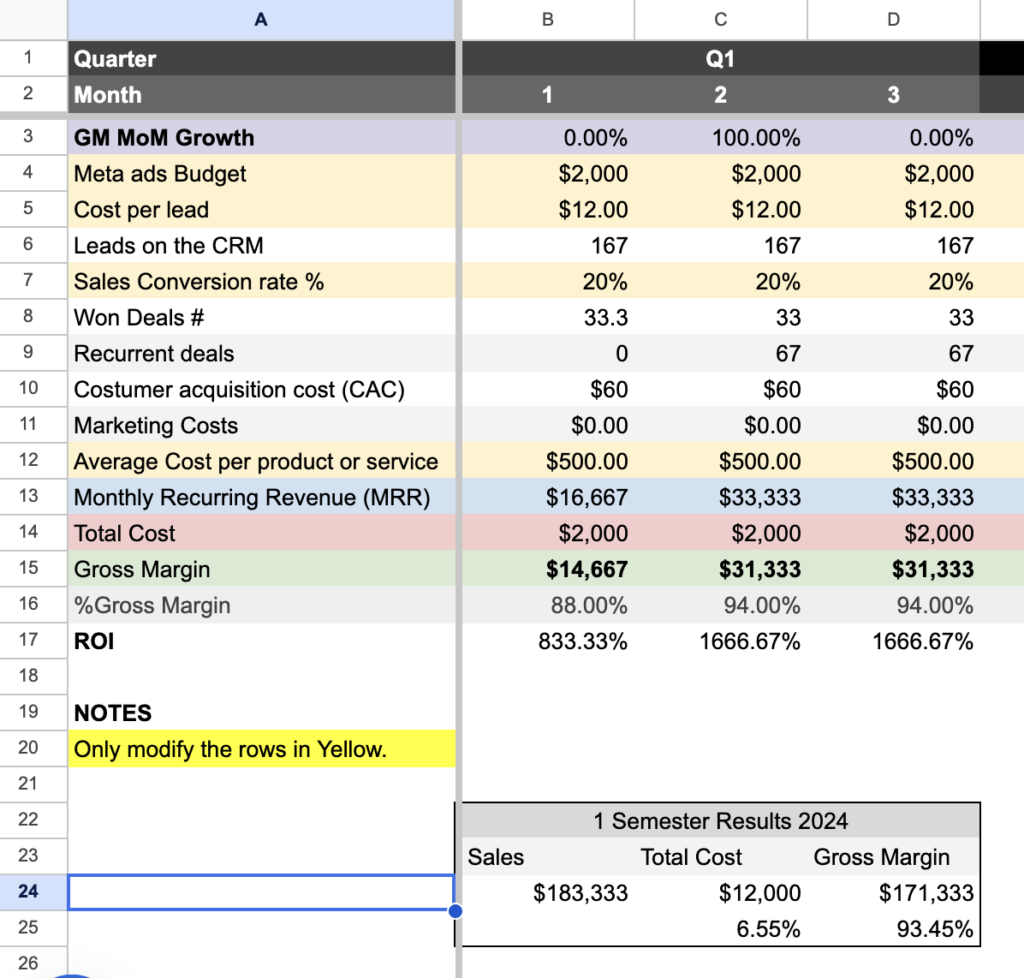Select row 24 header number
Image resolution: width=1024 pixels, height=978 pixels.
pyautogui.click(x=28, y=891)
